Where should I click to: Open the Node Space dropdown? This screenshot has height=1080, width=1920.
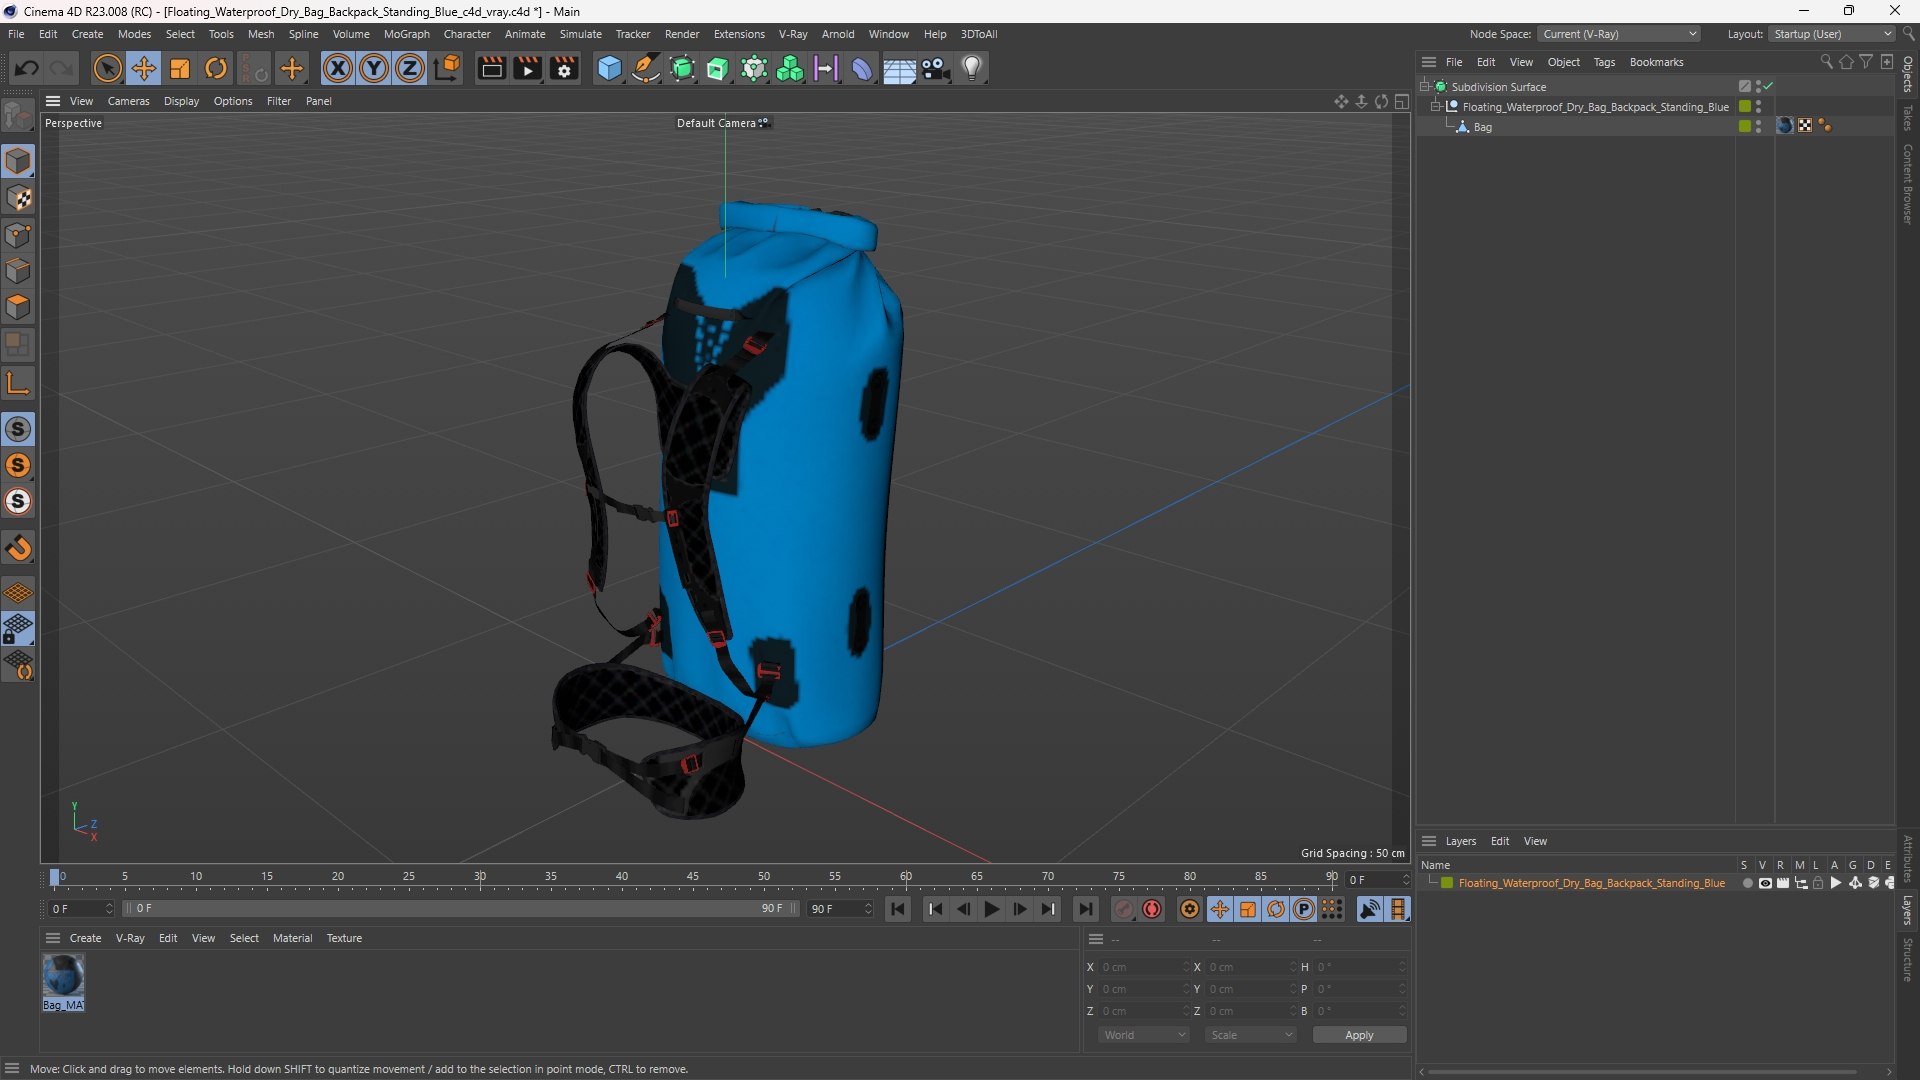click(x=1619, y=34)
